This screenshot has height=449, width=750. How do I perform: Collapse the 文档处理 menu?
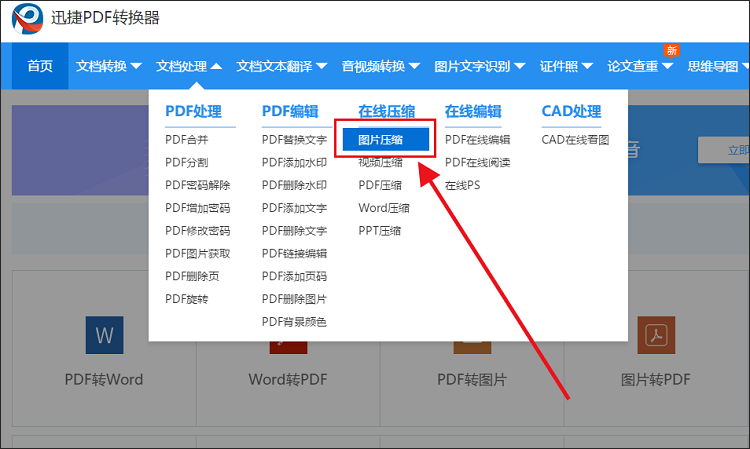[189, 66]
